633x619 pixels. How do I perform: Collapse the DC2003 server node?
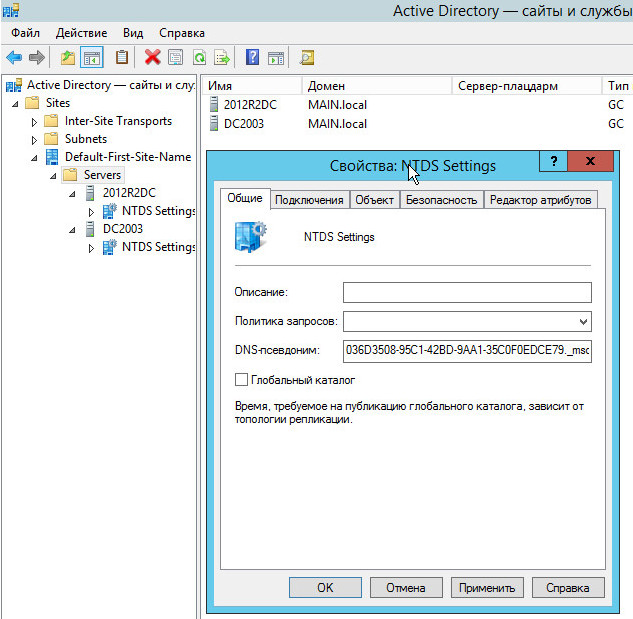72,230
